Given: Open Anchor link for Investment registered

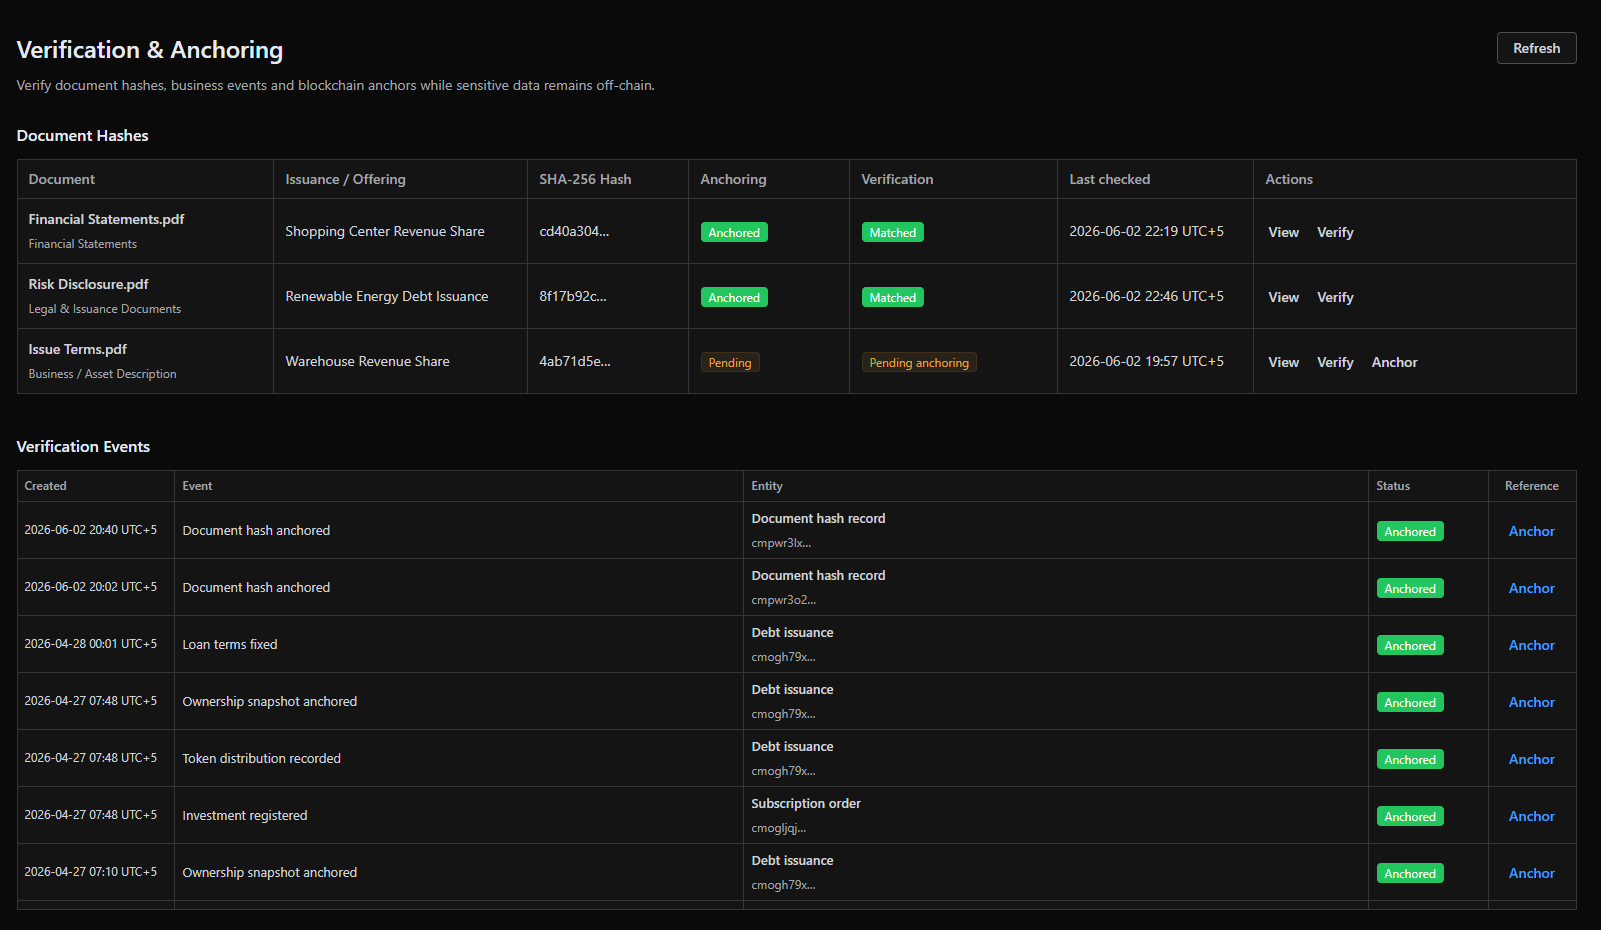Looking at the screenshot, I should 1531,816.
